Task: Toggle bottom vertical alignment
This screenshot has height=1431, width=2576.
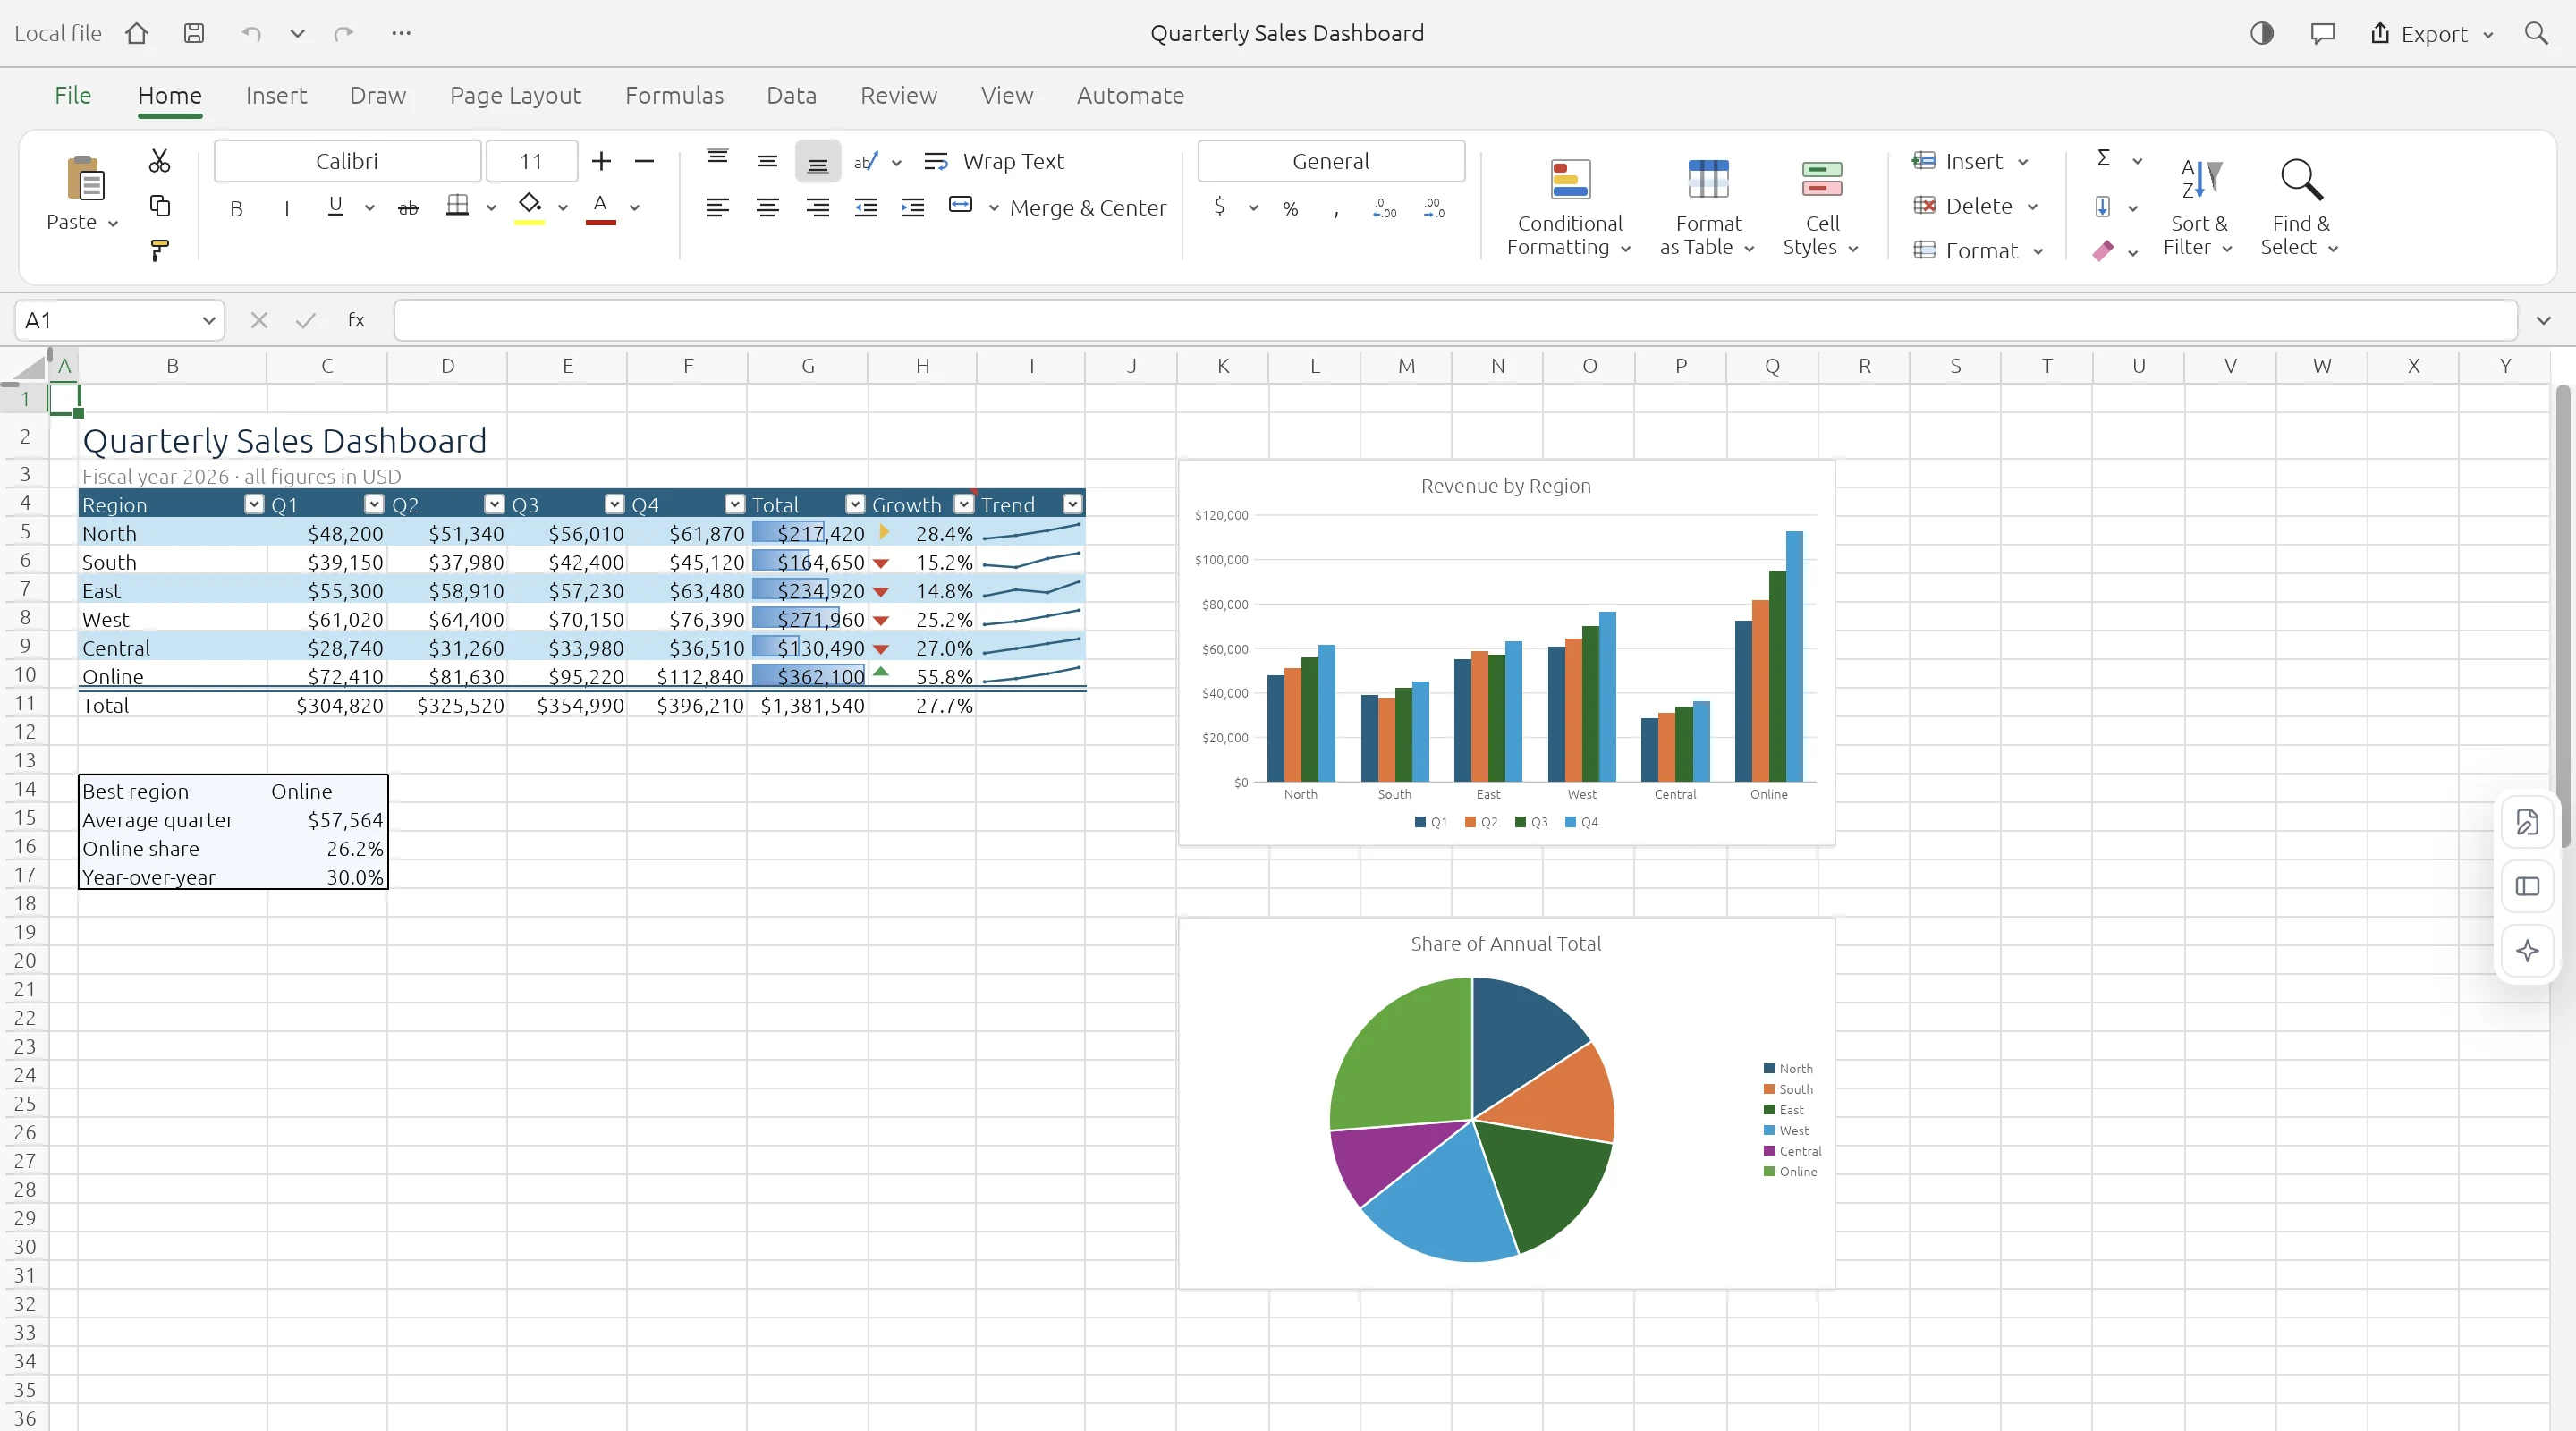Action: [818, 163]
